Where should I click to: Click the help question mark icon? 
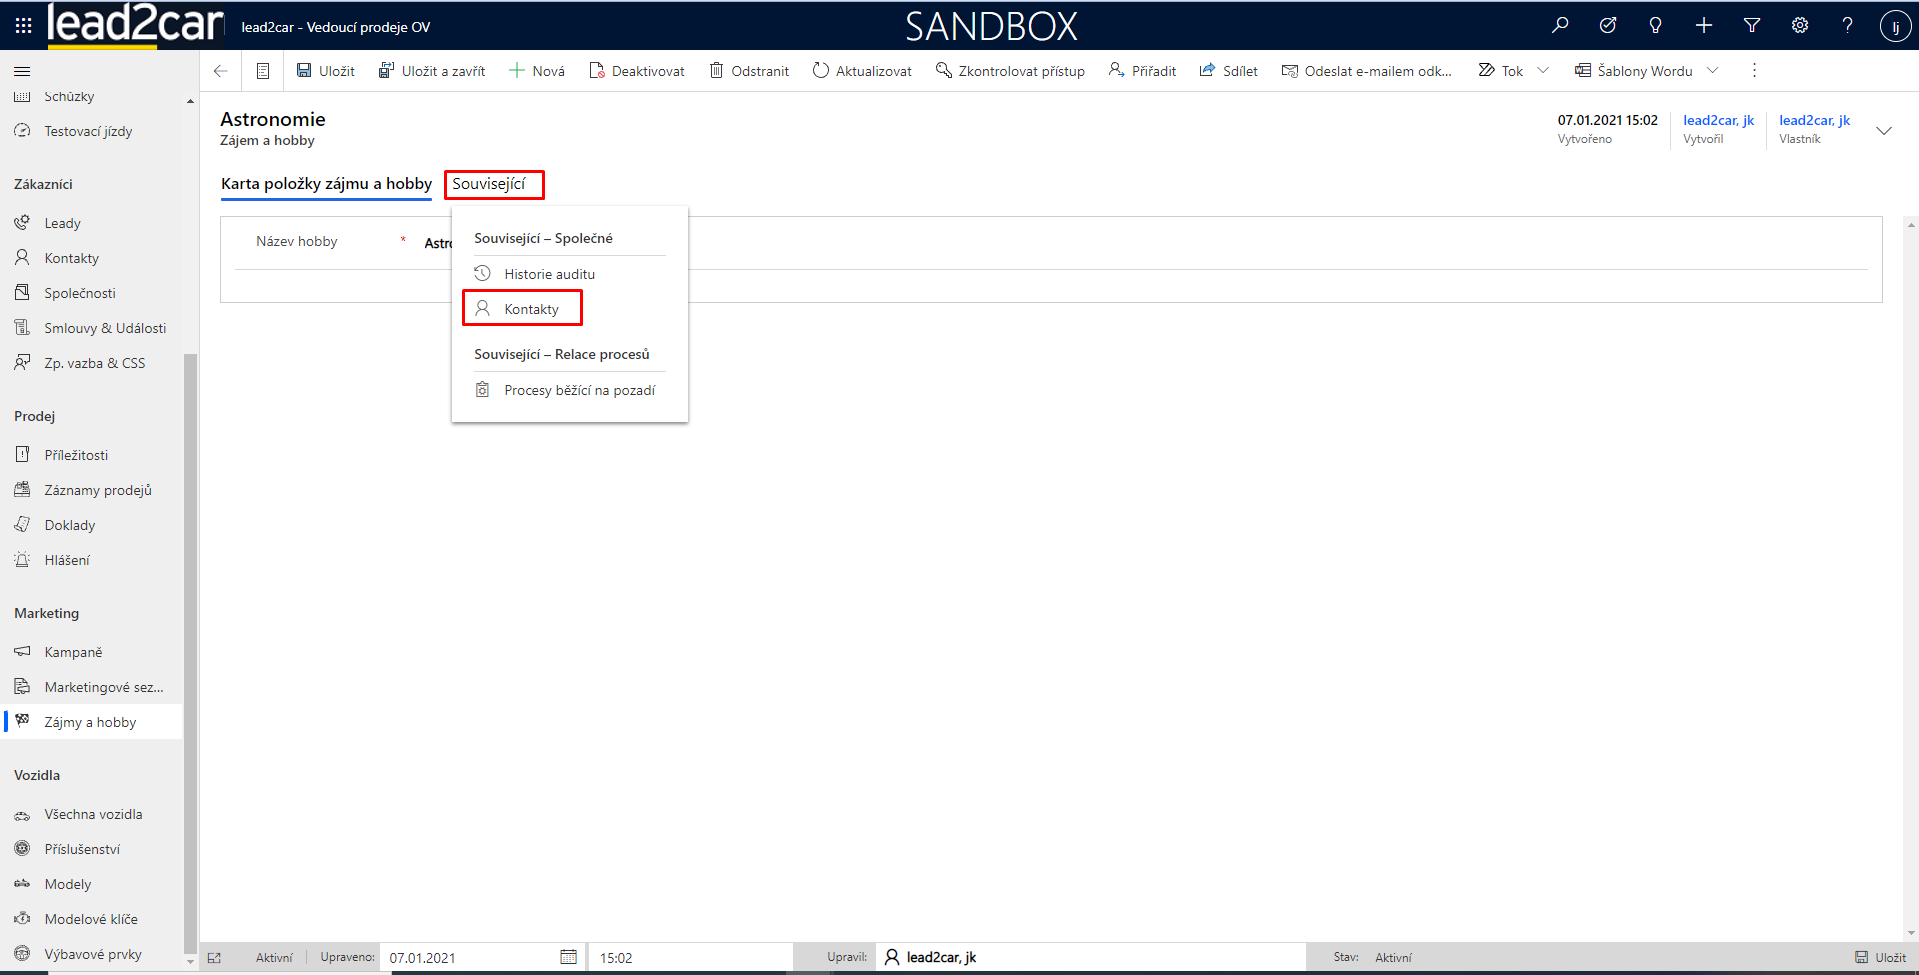(x=1847, y=26)
